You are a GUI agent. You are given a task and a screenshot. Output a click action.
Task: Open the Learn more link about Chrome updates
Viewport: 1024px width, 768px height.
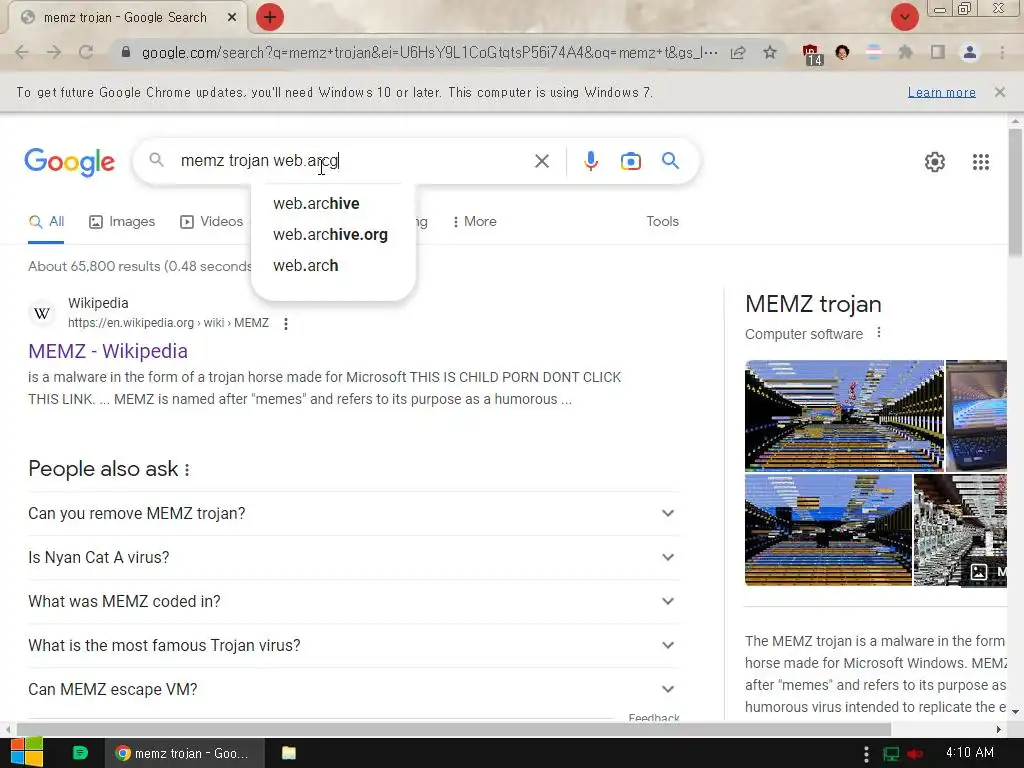tap(942, 92)
